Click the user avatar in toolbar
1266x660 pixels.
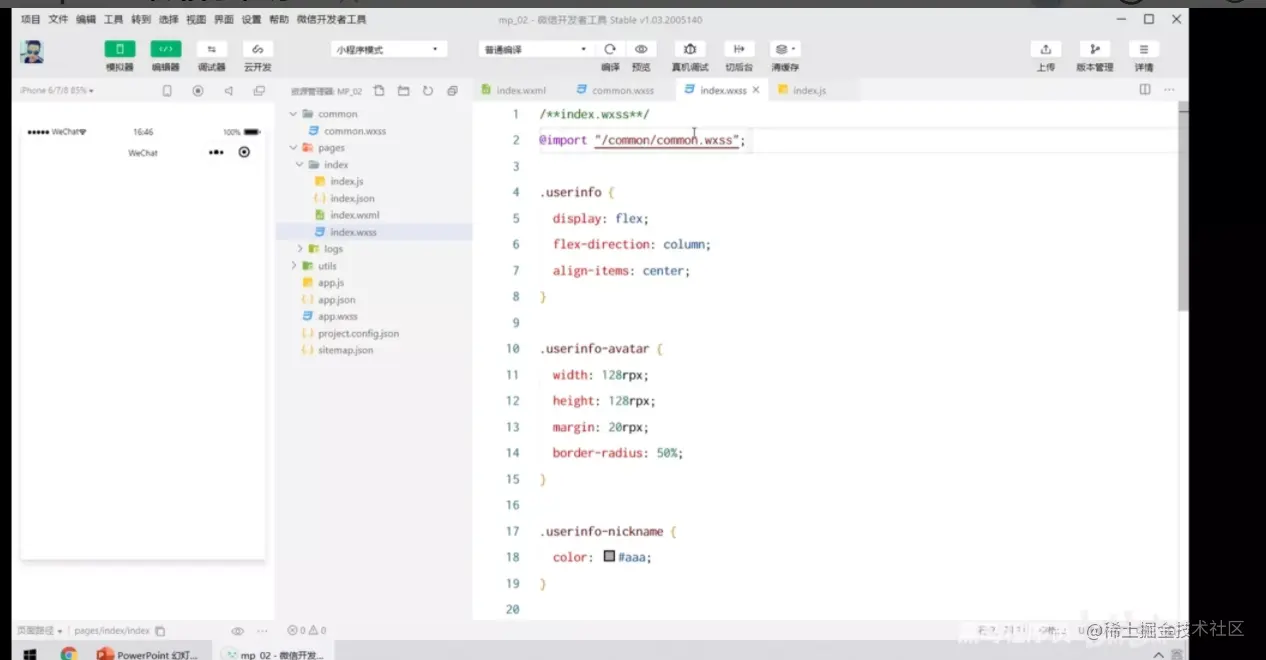32,52
